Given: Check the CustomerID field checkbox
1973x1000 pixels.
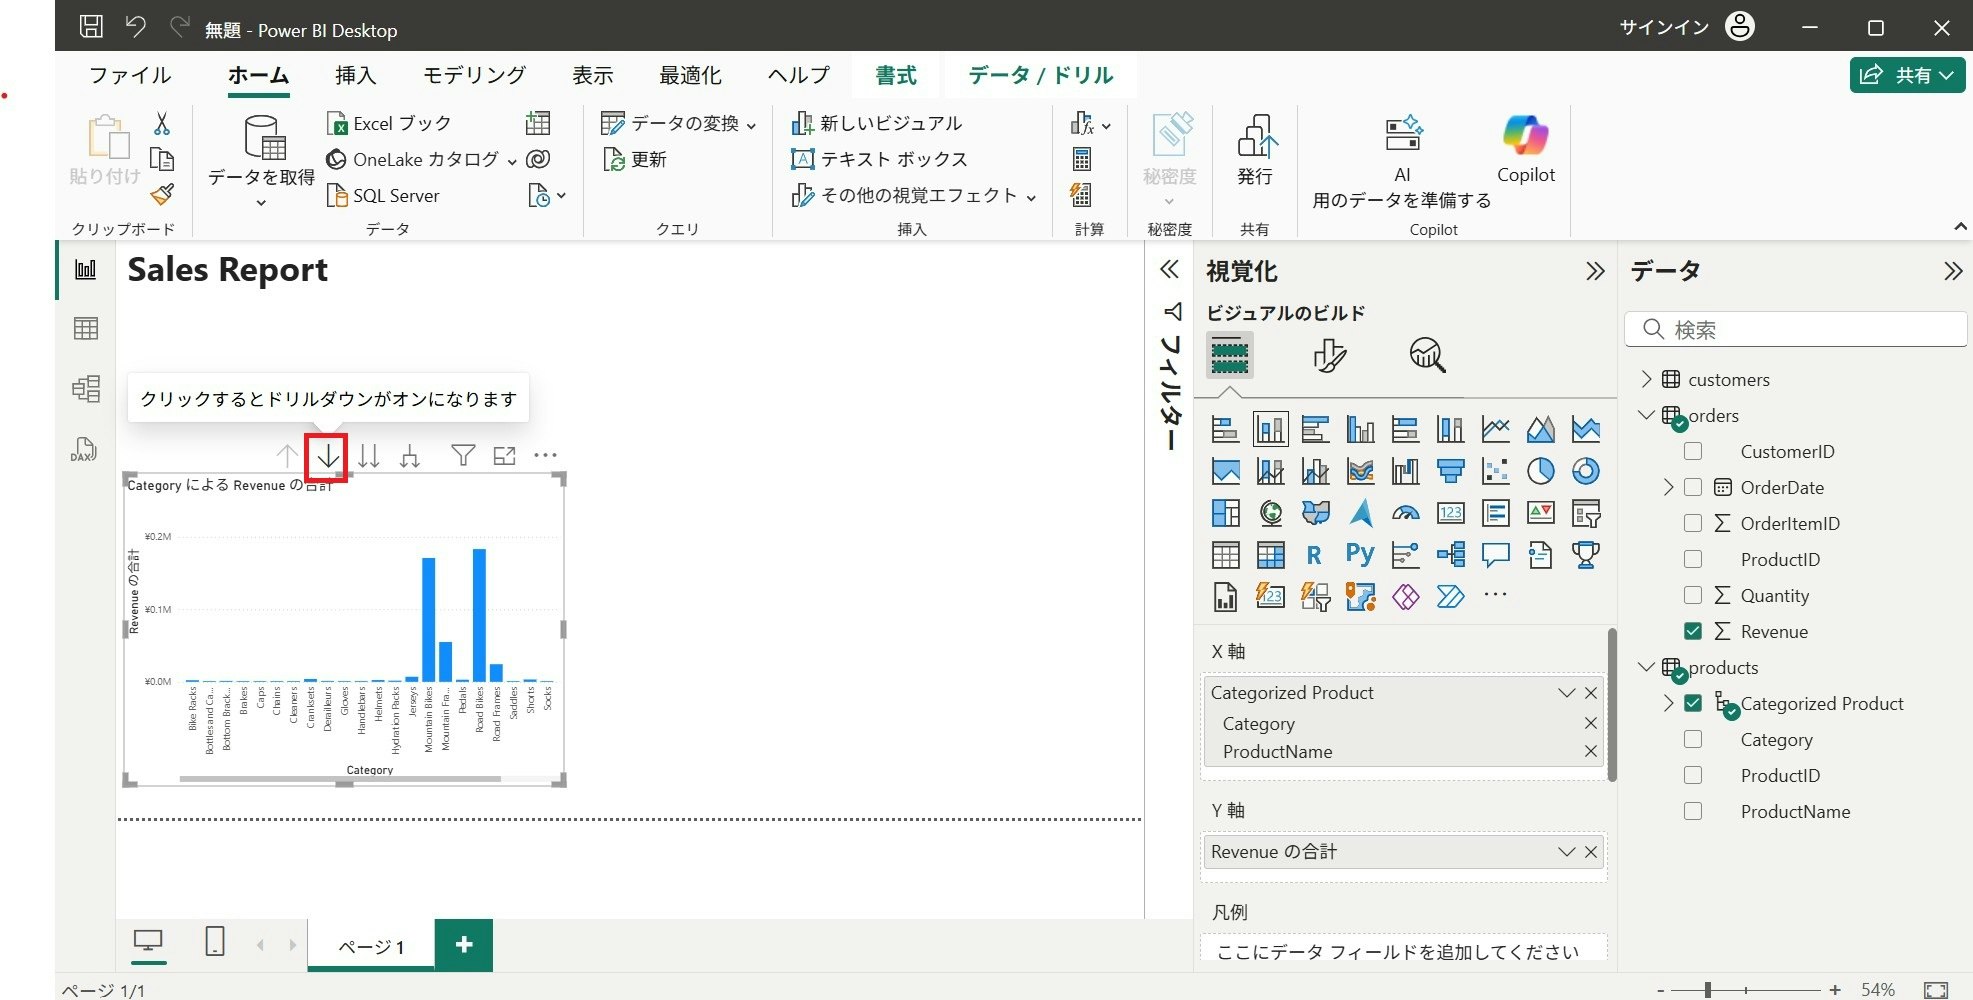Looking at the screenshot, I should point(1693,451).
